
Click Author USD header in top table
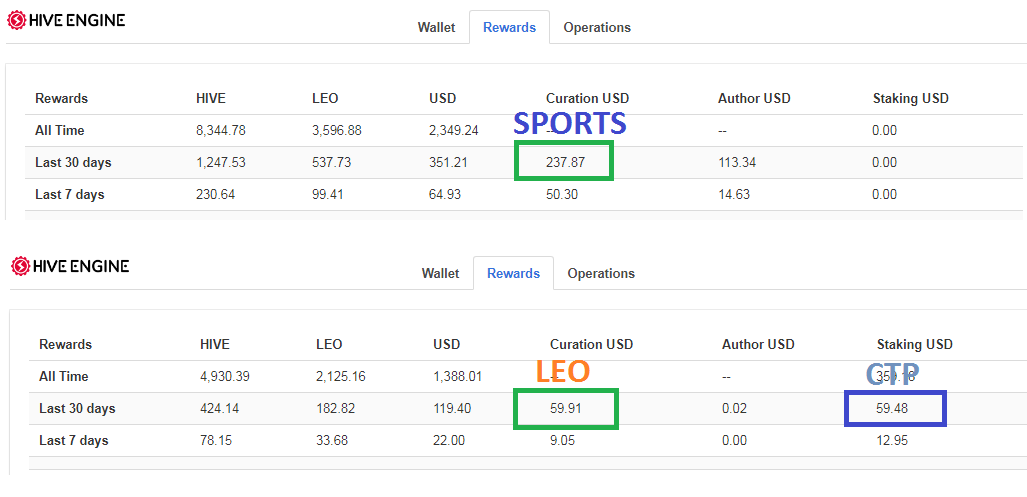tap(754, 98)
